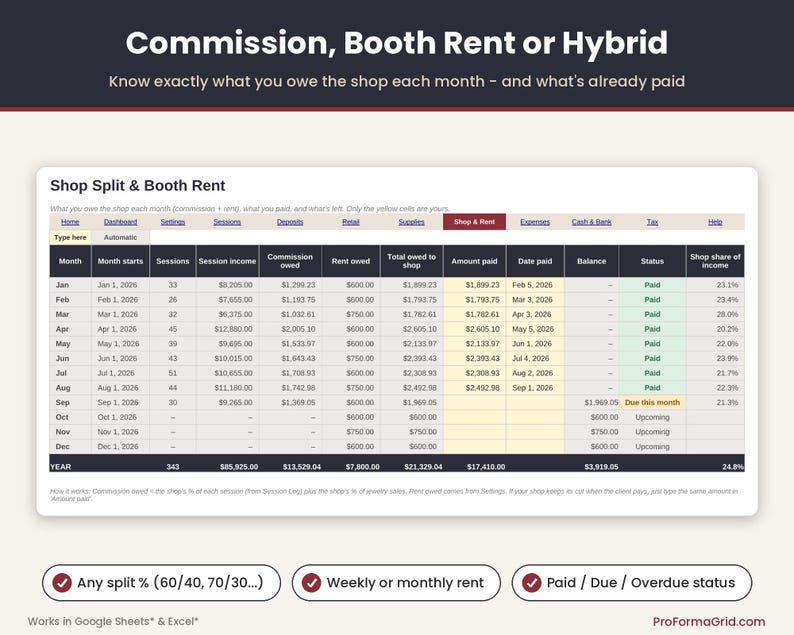Click the 'Month starts' column header
The image size is (794, 635).
pyautogui.click(x=121, y=261)
